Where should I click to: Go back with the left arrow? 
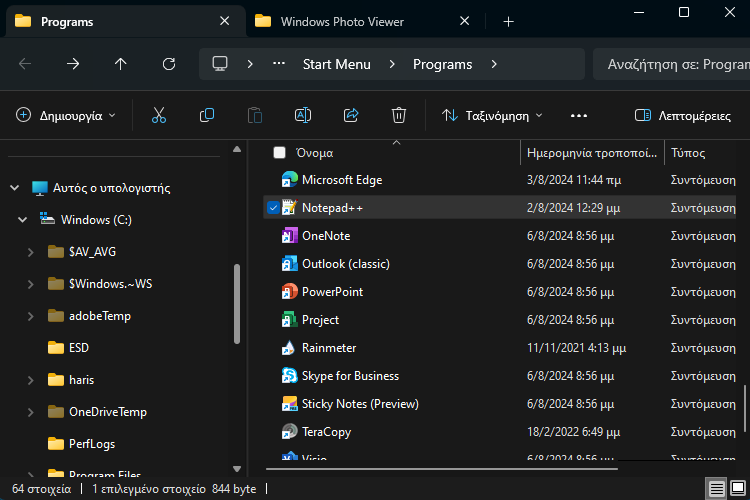(25, 64)
